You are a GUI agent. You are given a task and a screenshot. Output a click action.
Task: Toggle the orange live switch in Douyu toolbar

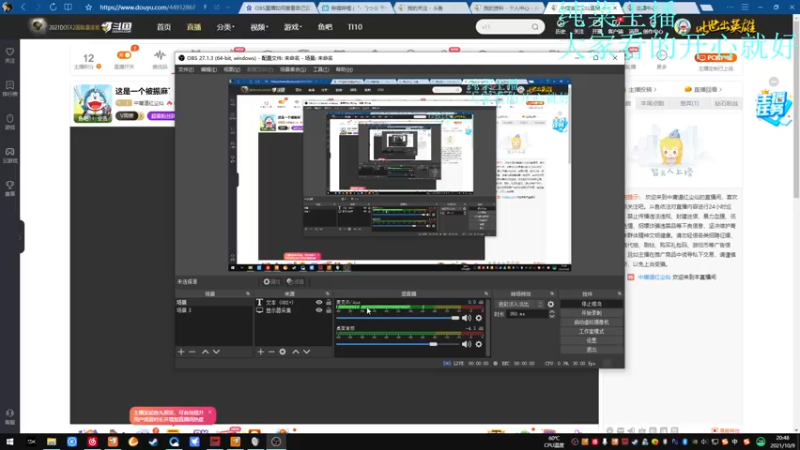click(x=124, y=55)
